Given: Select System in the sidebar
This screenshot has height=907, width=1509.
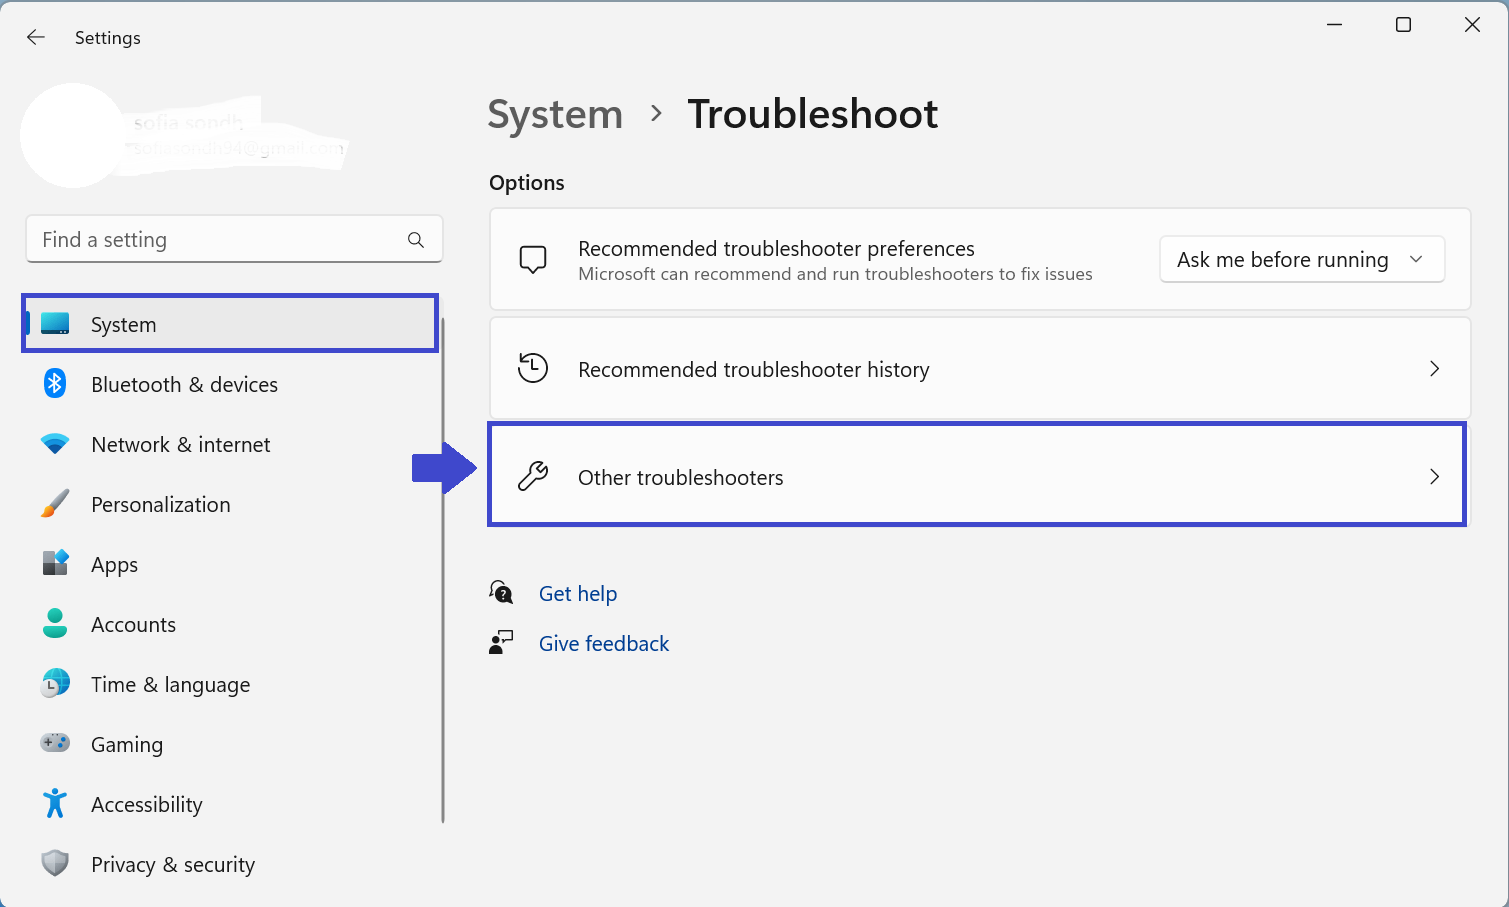Looking at the screenshot, I should (x=124, y=325).
